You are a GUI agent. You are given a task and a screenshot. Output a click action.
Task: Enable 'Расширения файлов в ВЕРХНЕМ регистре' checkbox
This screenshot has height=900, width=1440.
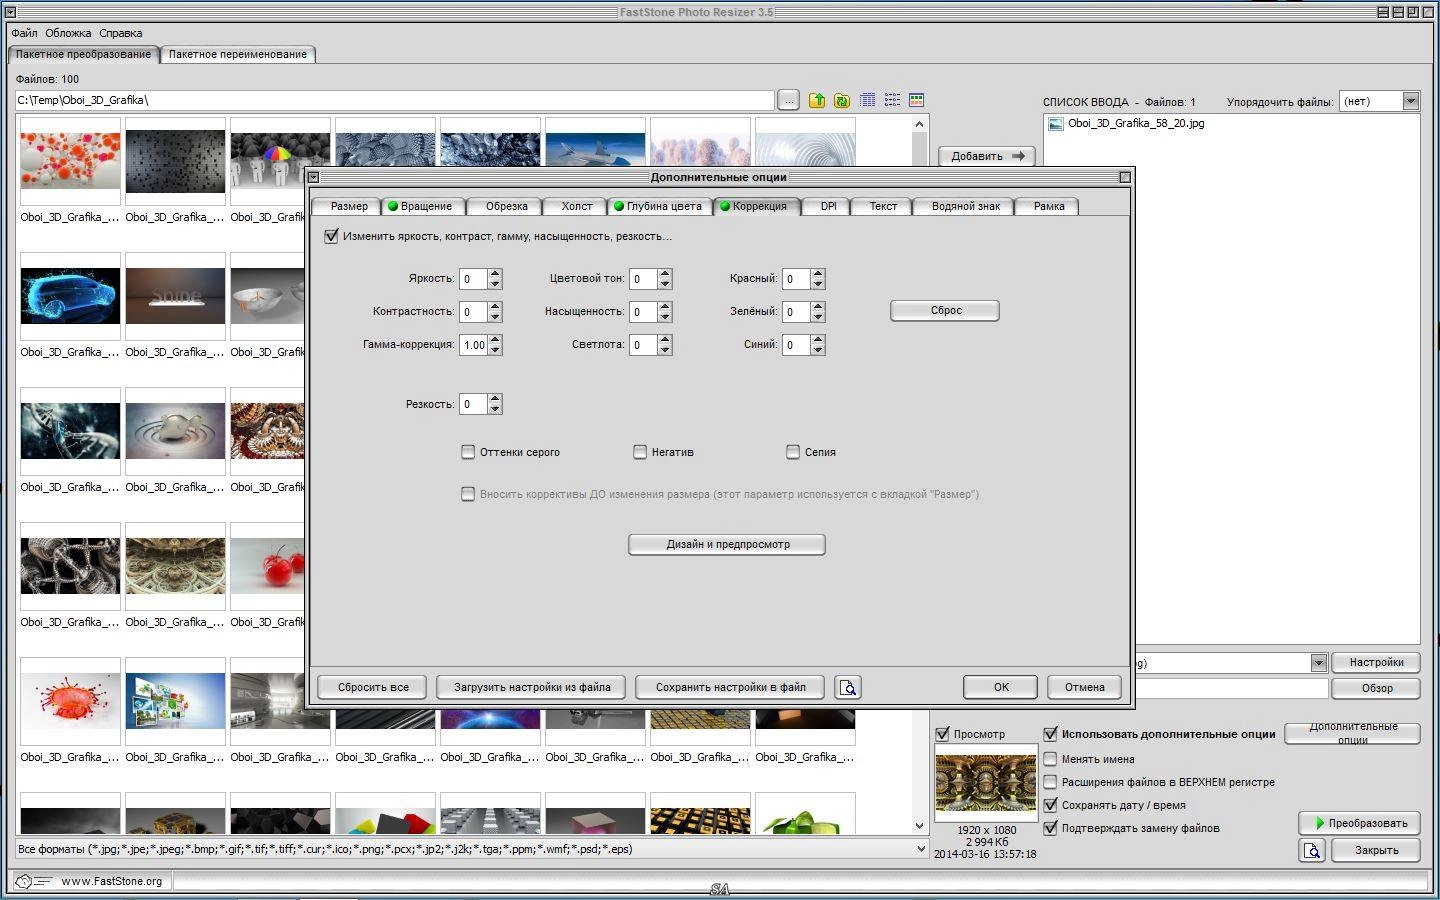coord(1050,781)
